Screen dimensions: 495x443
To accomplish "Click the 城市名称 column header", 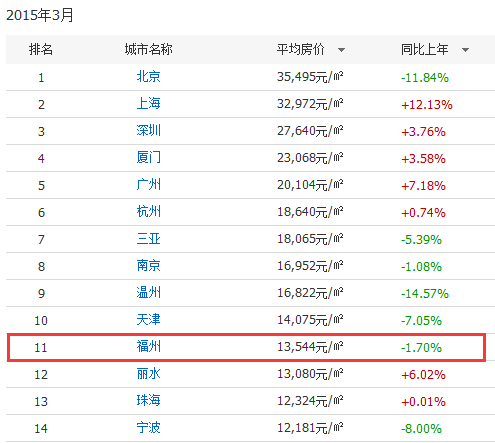I will point(149,50).
